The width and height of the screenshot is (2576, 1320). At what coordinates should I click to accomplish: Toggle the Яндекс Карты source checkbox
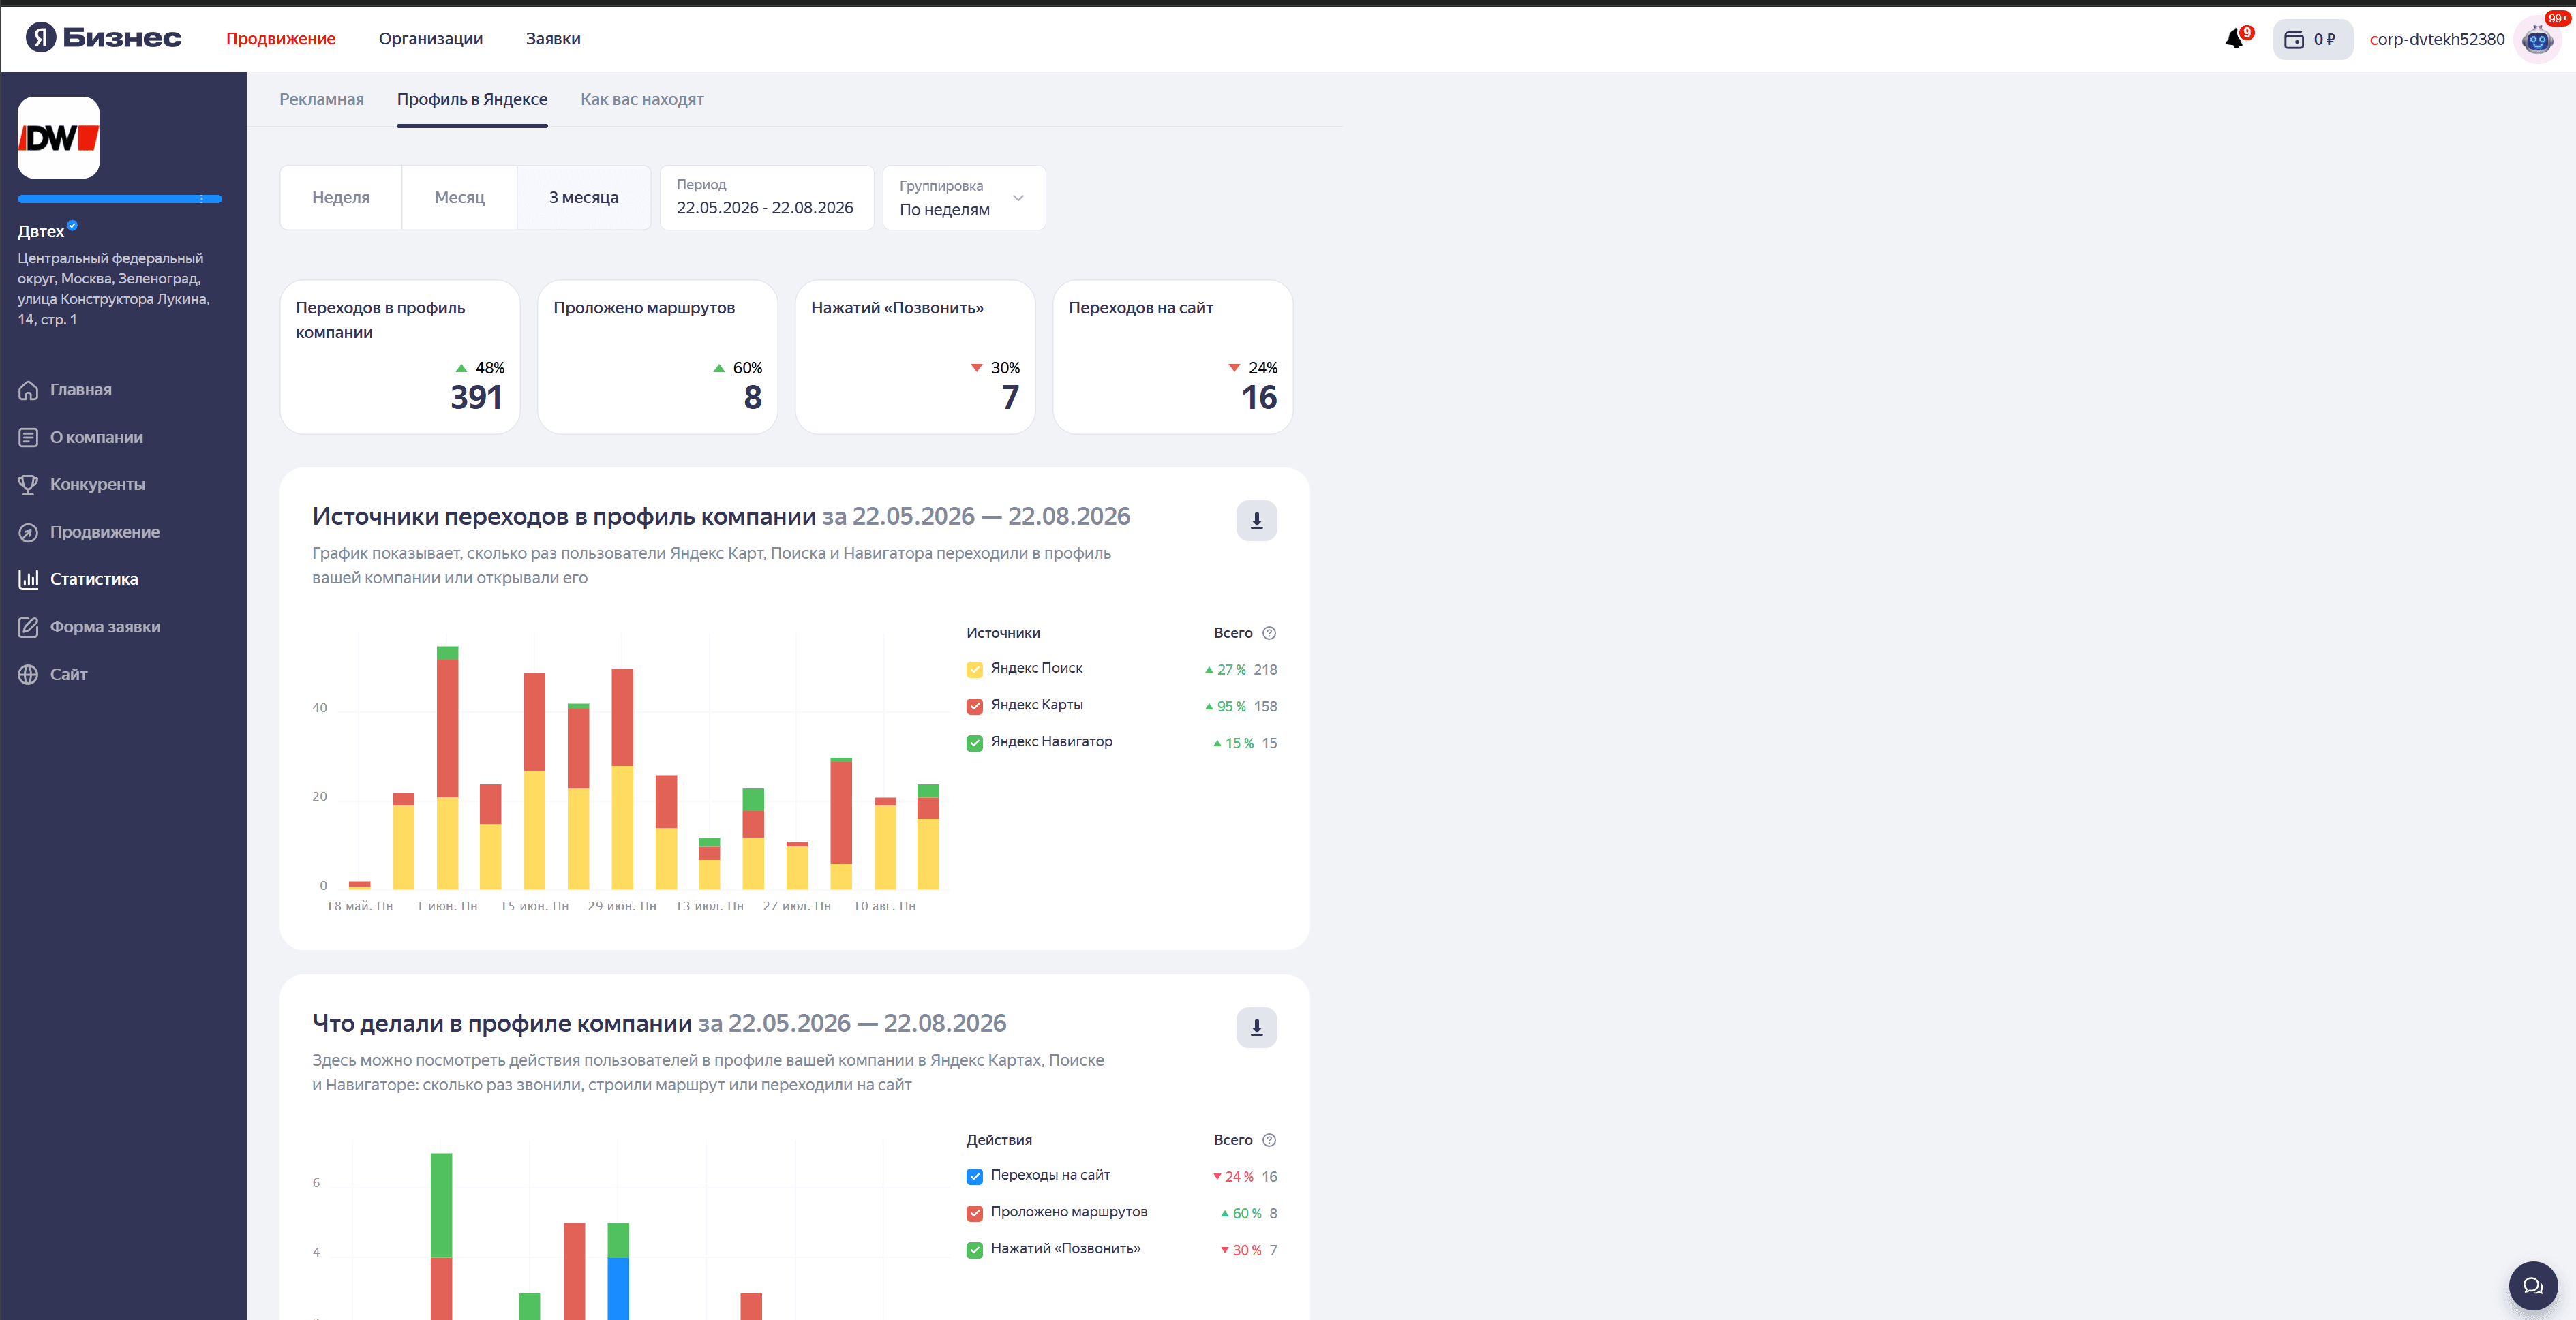(974, 706)
